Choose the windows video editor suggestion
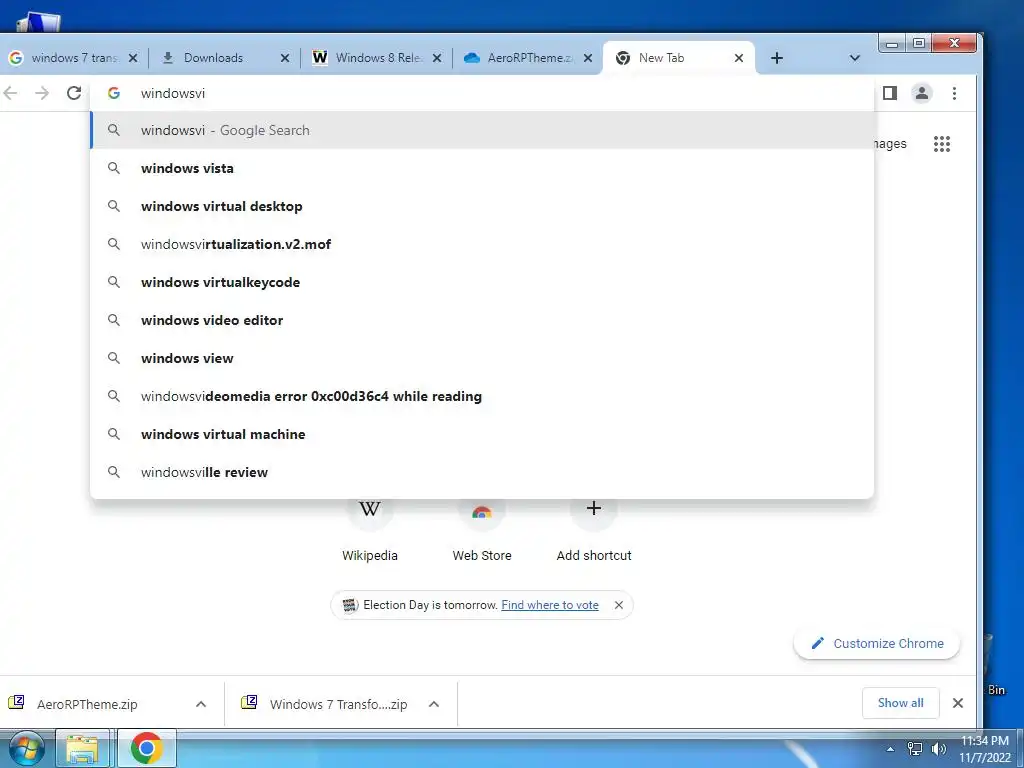 (x=482, y=320)
